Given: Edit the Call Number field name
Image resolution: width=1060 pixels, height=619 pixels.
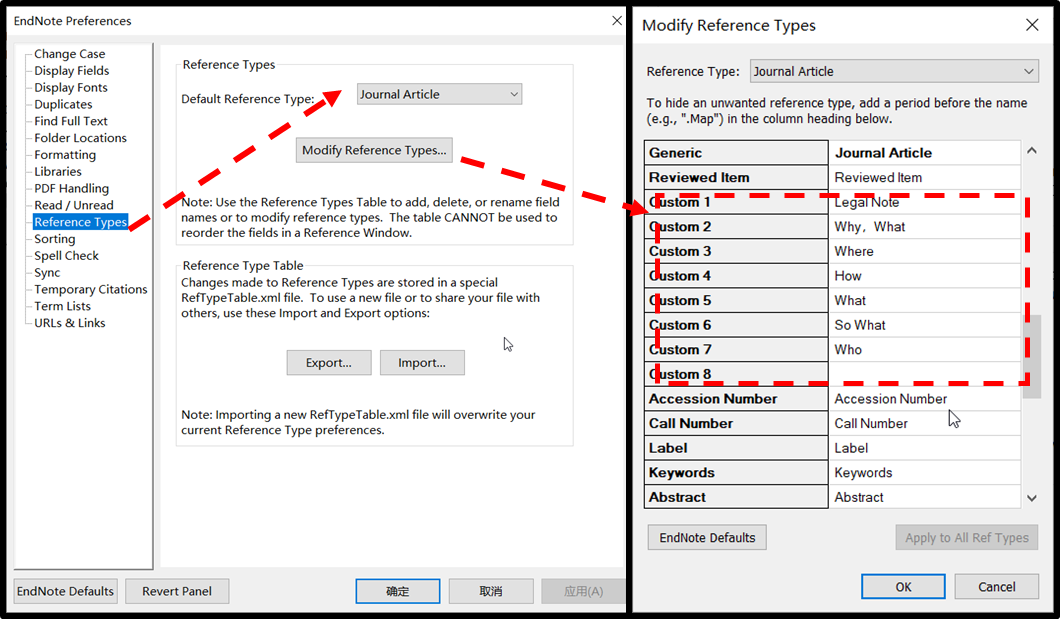Looking at the screenshot, I should pyautogui.click(x=924, y=423).
